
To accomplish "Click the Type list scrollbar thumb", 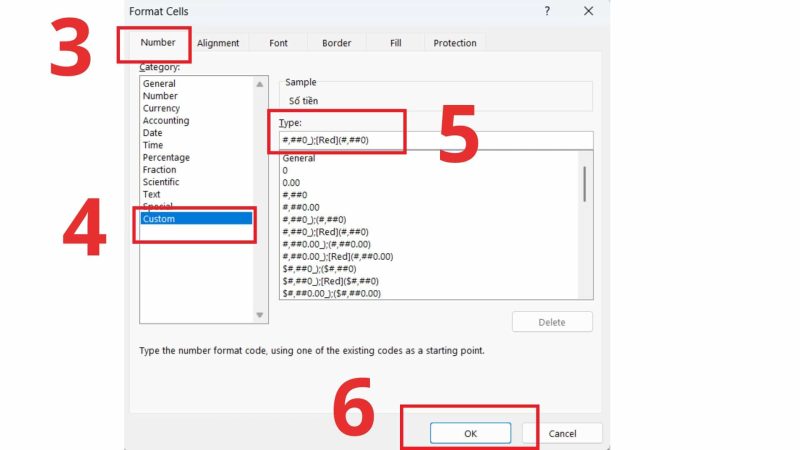I will (585, 184).
